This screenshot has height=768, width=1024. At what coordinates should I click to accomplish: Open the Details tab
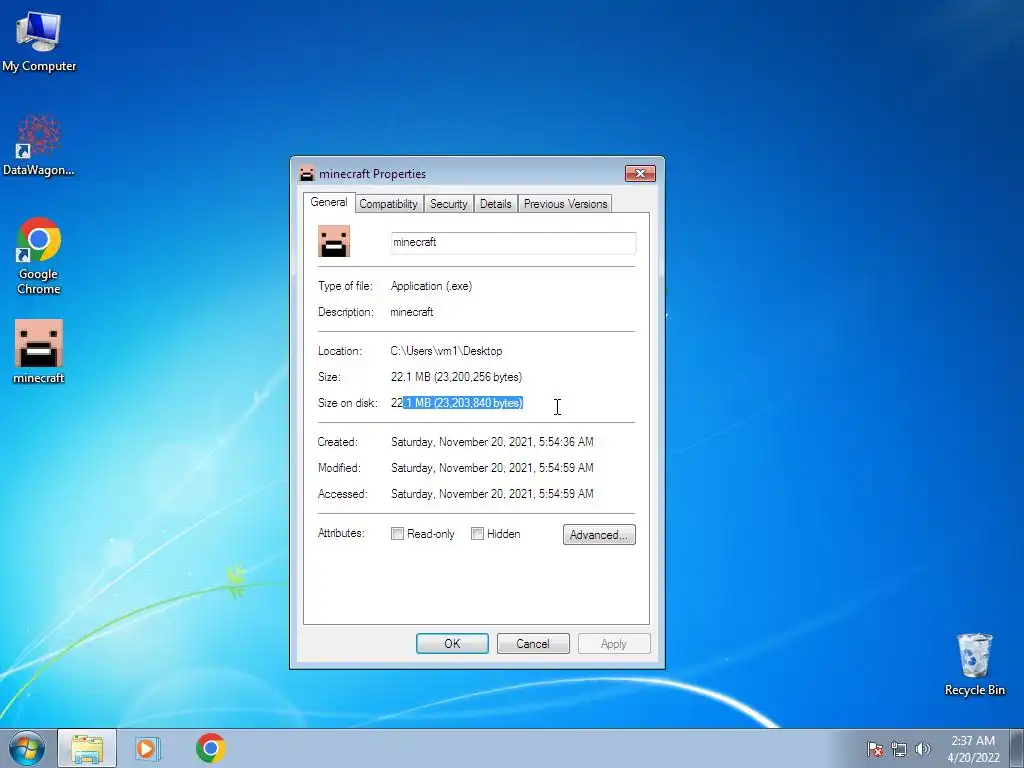[x=496, y=204]
